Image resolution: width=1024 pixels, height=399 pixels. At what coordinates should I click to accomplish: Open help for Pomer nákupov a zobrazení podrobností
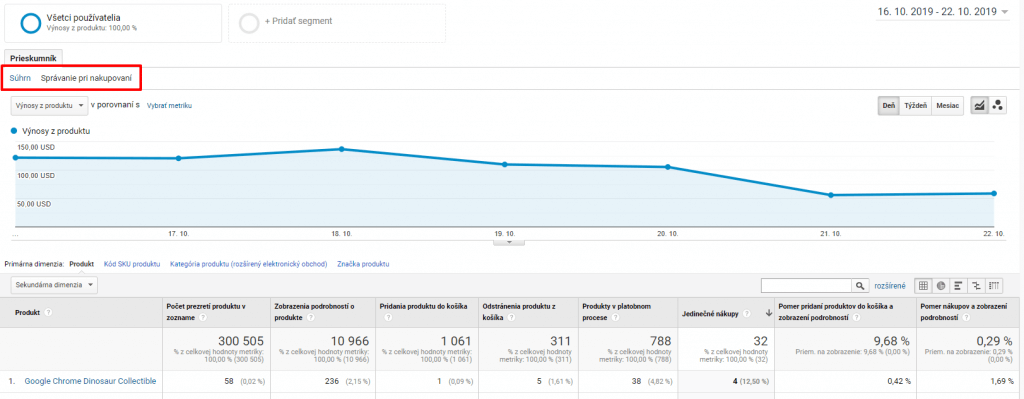(967, 317)
